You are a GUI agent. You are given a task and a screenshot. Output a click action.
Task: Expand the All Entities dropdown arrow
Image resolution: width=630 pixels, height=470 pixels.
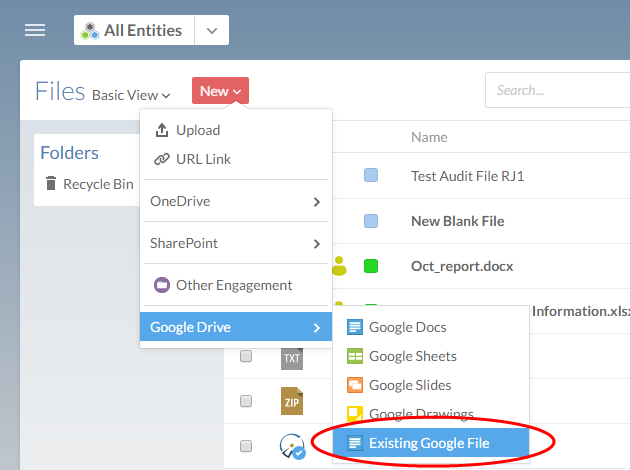(211, 30)
